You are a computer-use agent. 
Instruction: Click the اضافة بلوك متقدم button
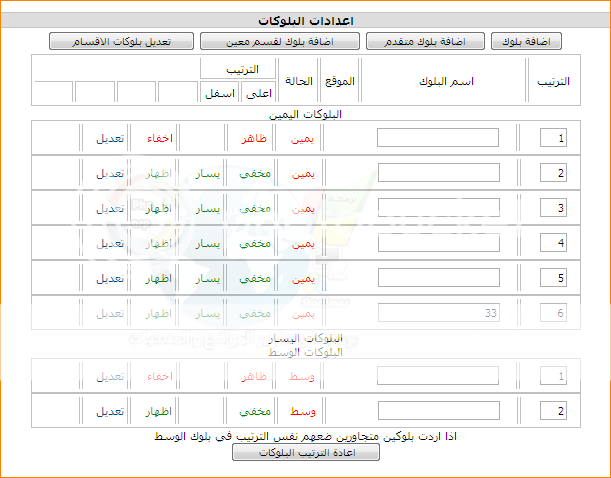[x=425, y=41]
